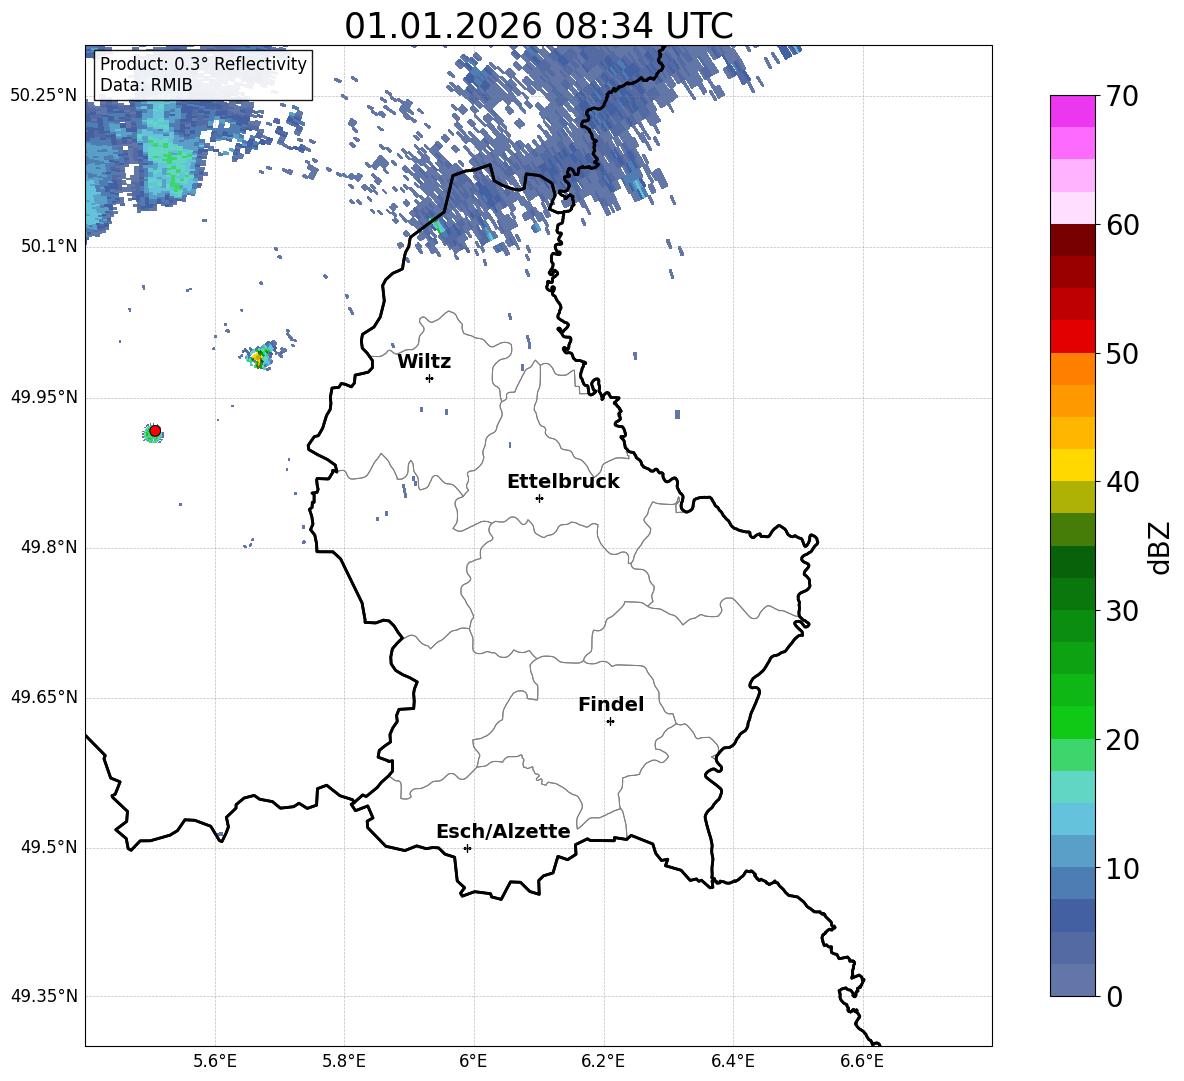Image resolution: width=1184 pixels, height=1081 pixels.
Task: Click the 6°E longitude label
Action: pos(473,1061)
